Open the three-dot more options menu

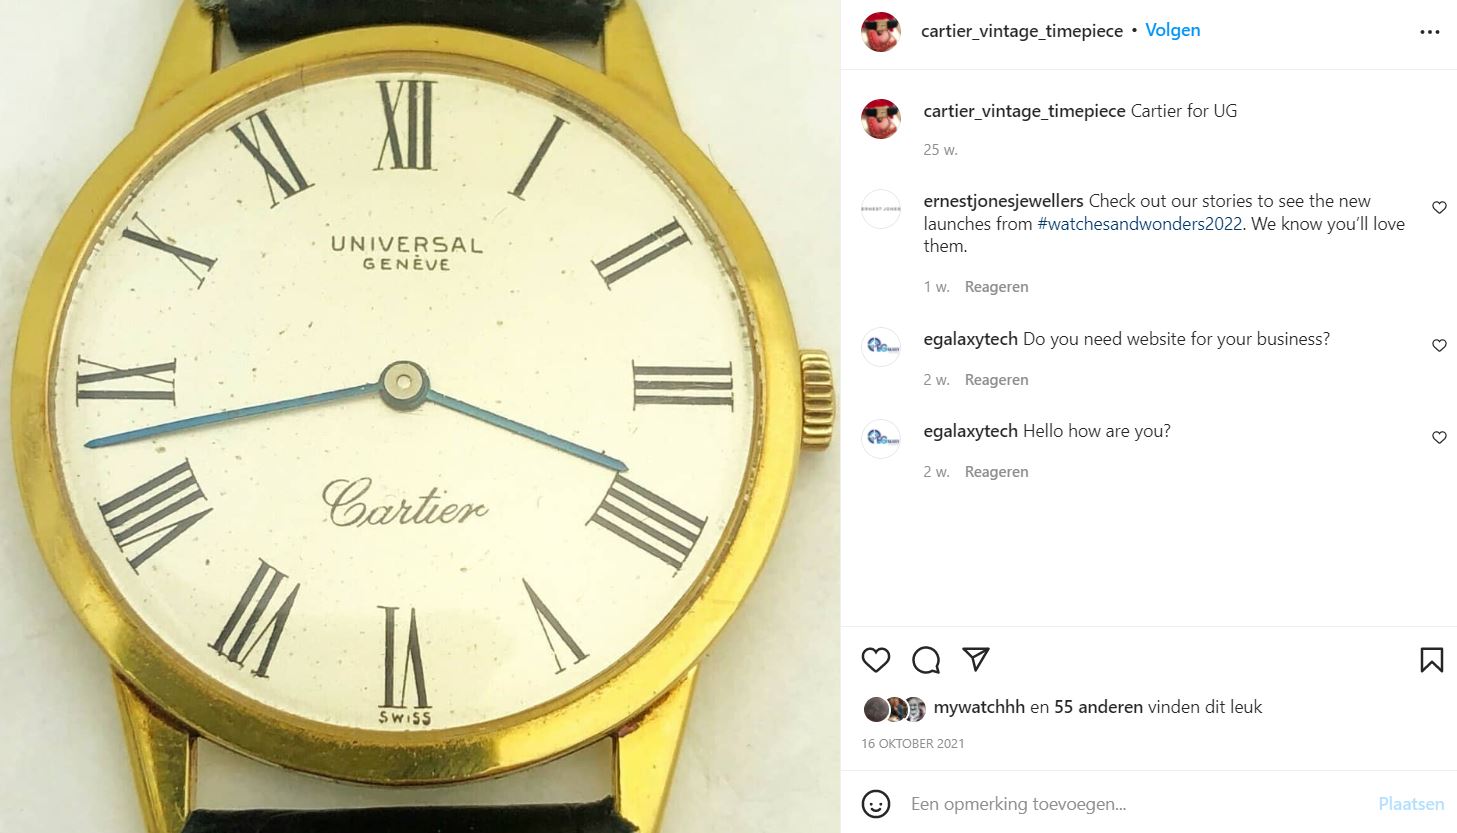point(1430,32)
